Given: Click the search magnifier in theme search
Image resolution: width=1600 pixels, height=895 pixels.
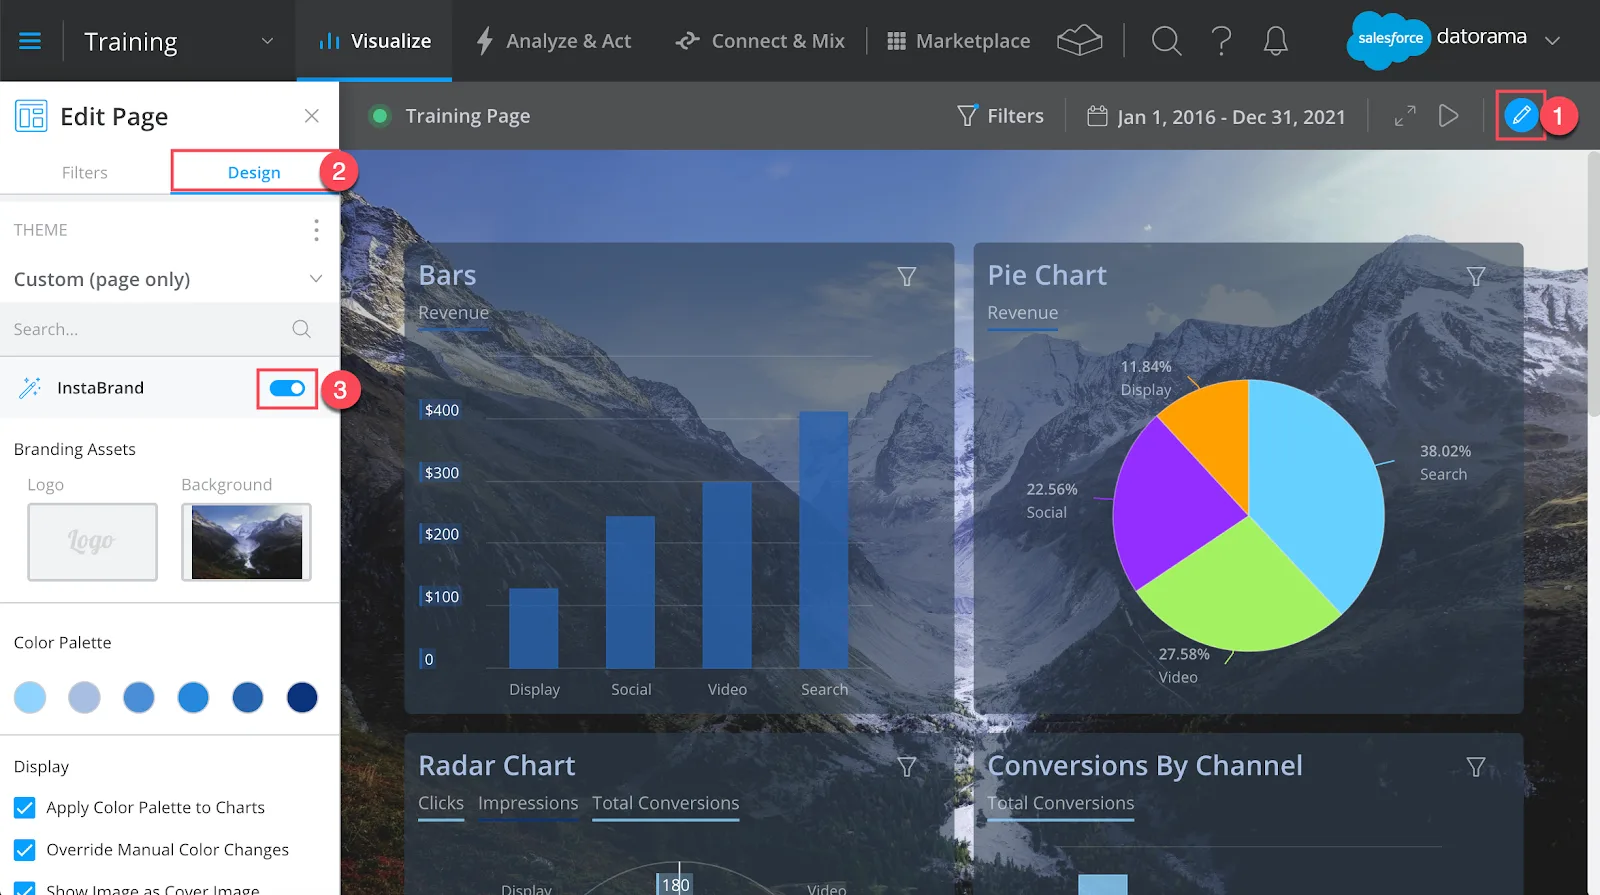Looking at the screenshot, I should (301, 329).
